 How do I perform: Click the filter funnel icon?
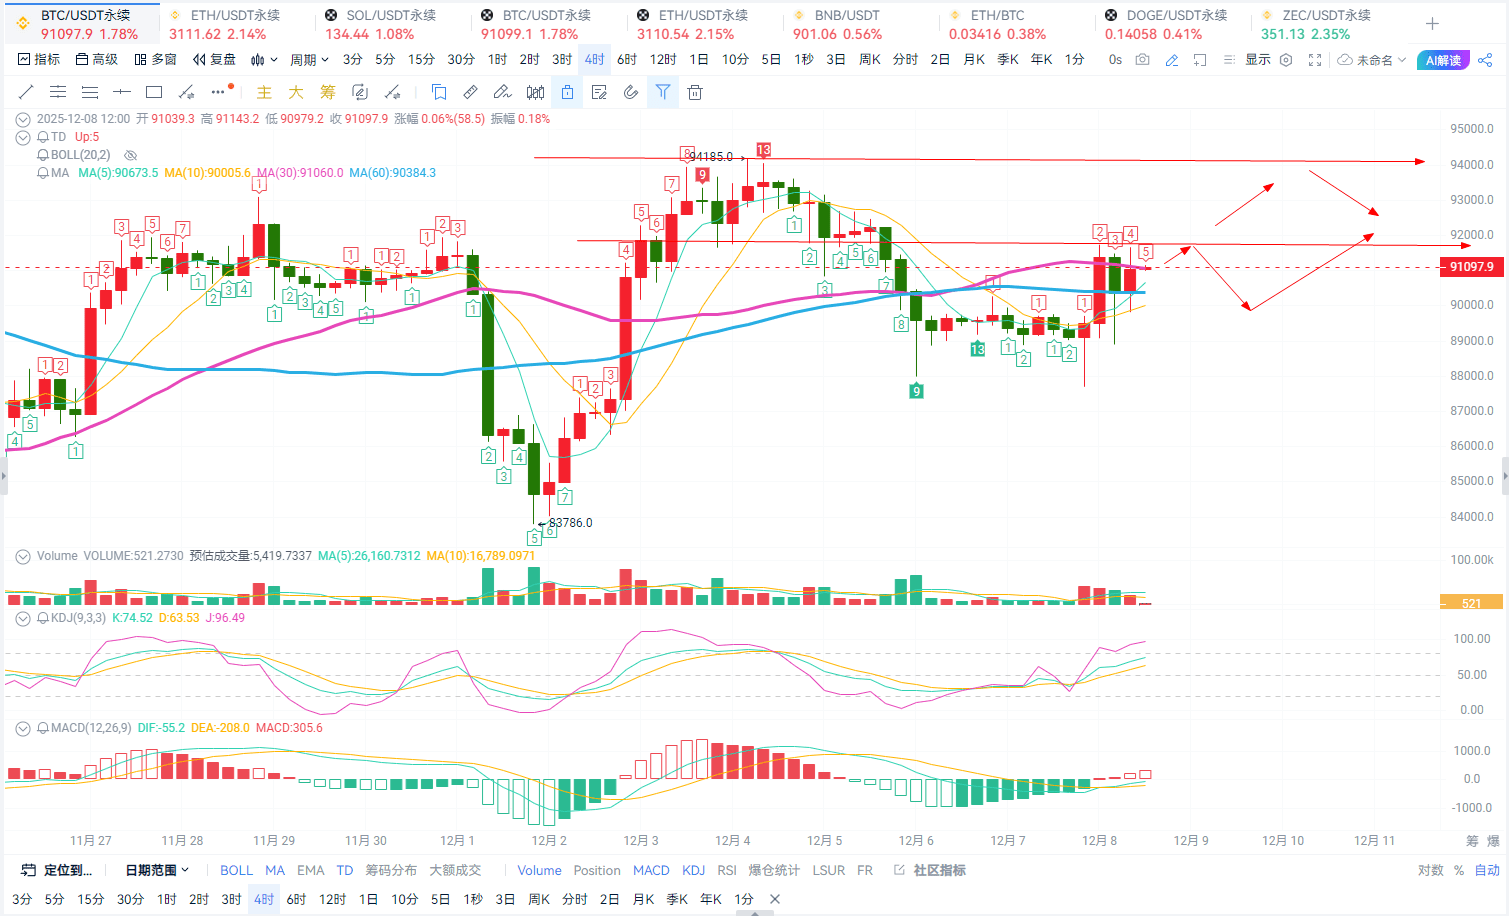(663, 92)
